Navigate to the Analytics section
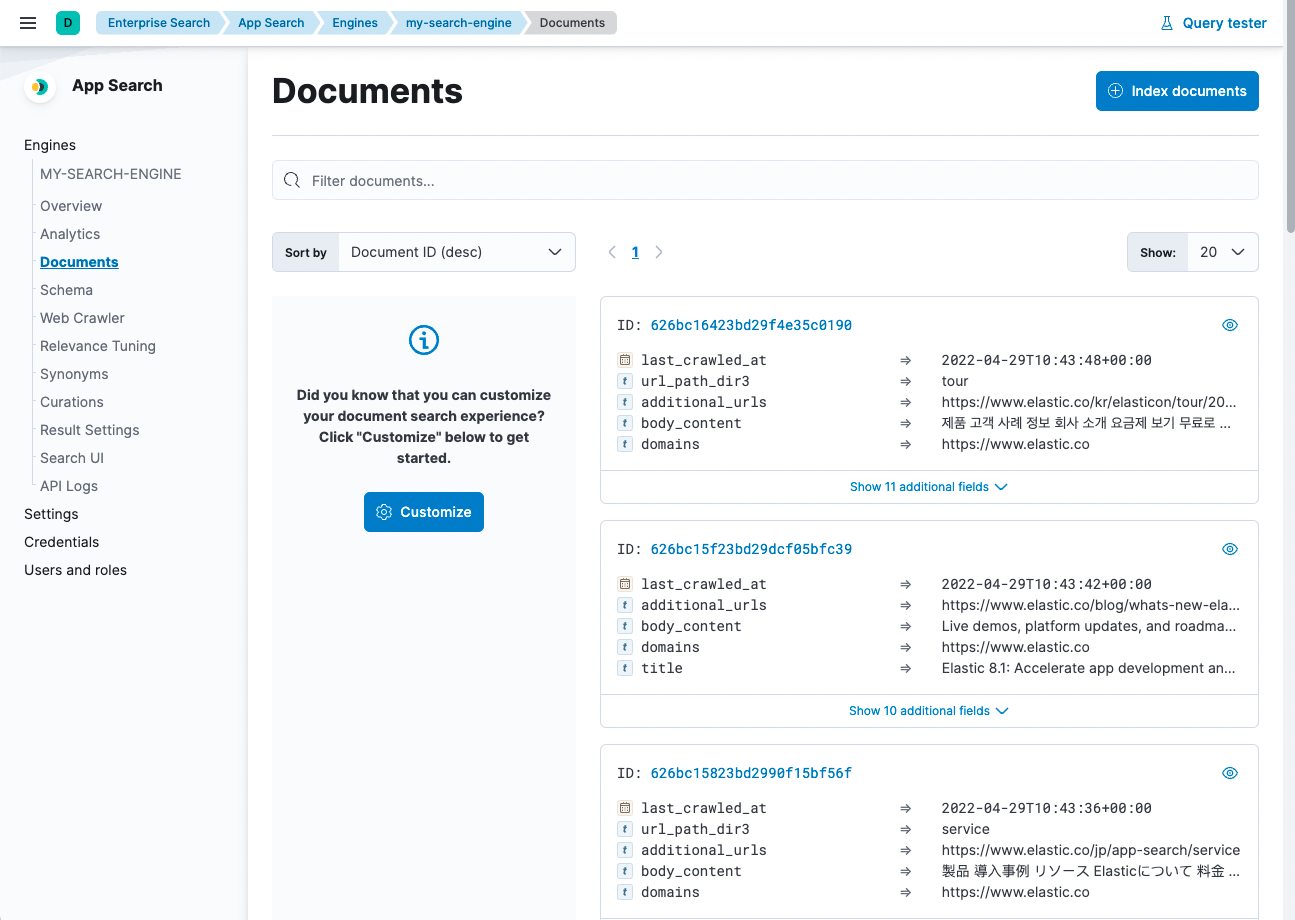This screenshot has height=920, width=1295. pos(69,233)
